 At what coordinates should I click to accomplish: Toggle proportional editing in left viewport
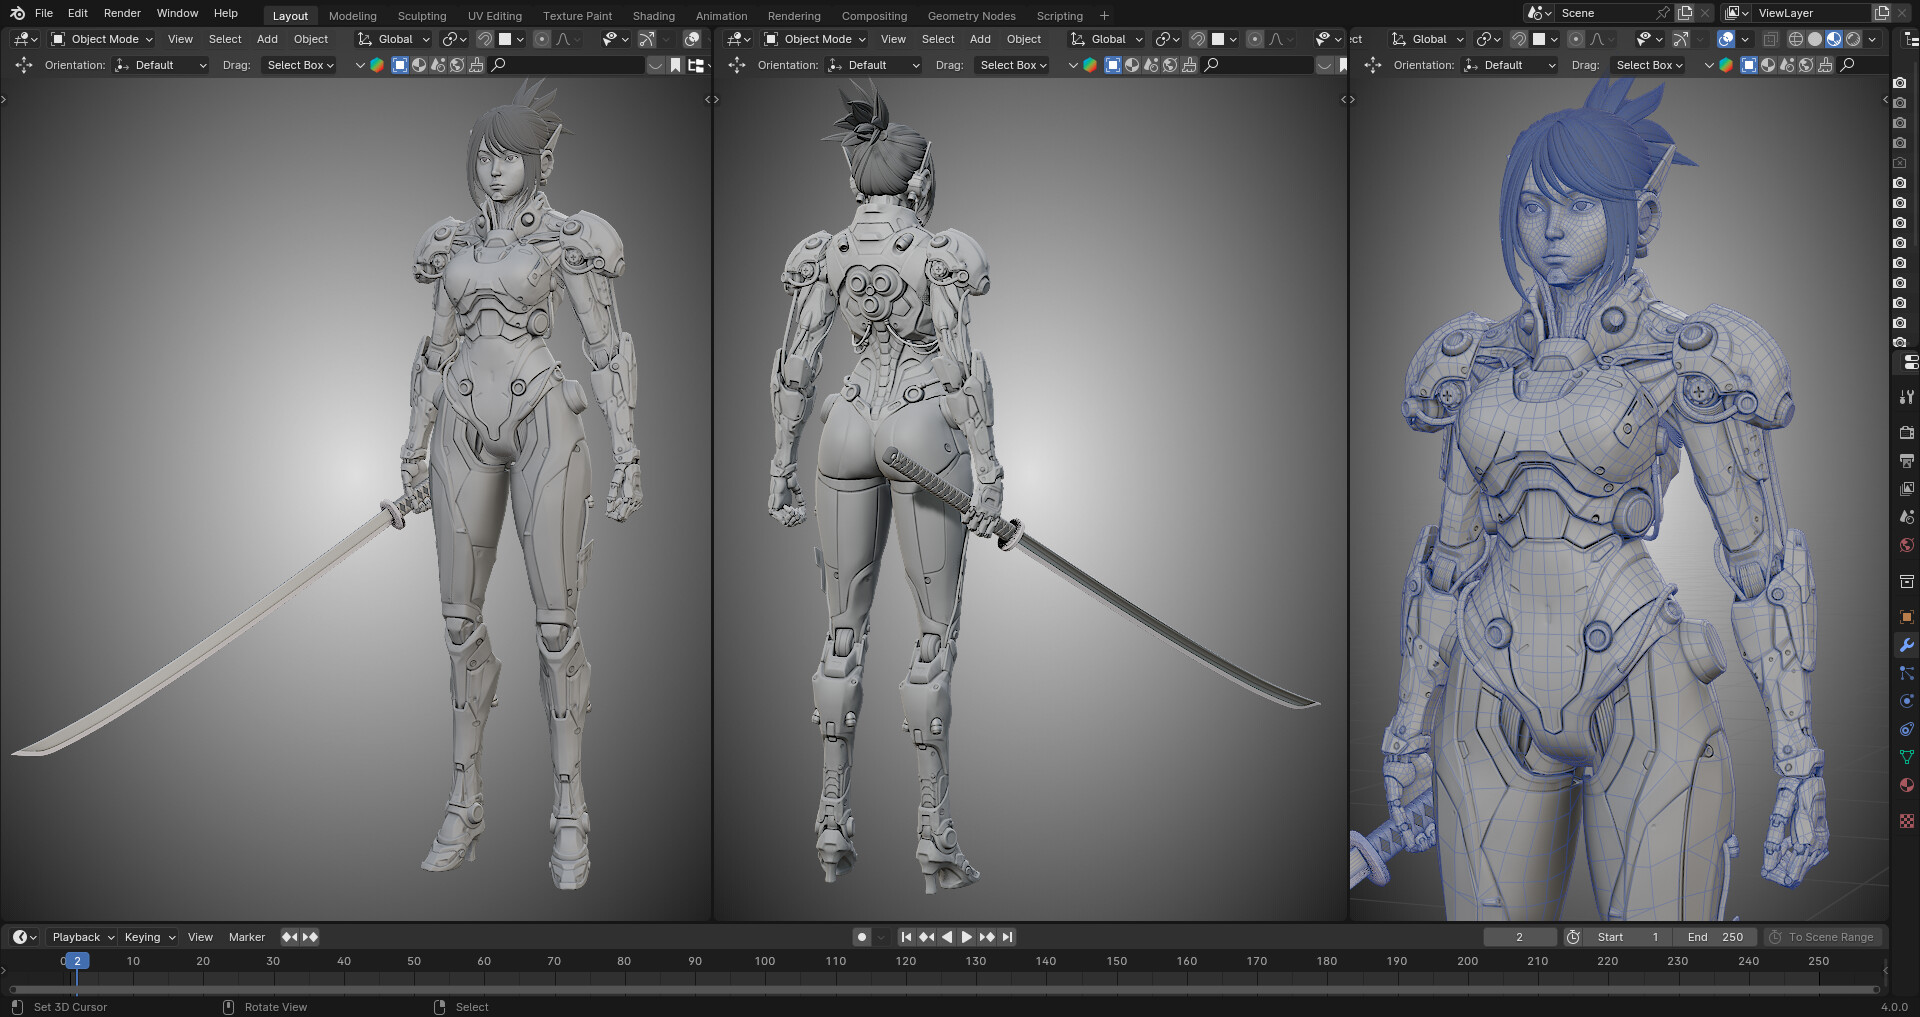(542, 39)
